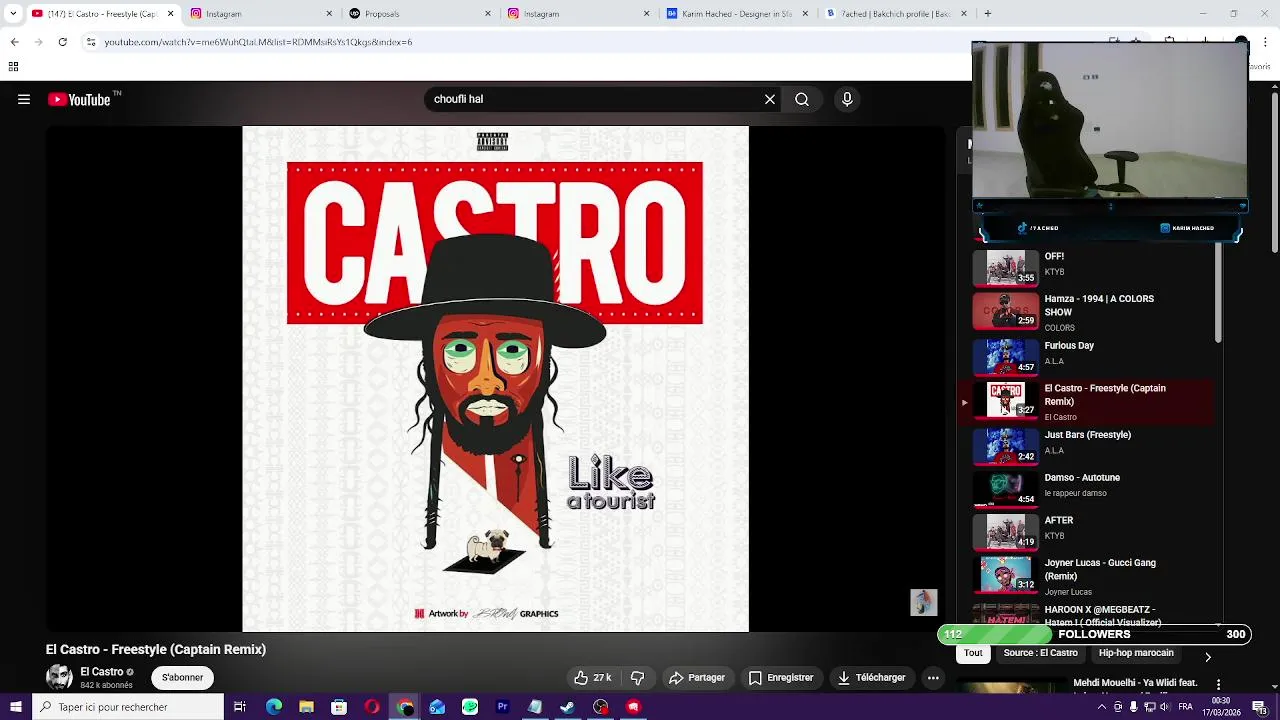
Task: Open options for the Mehdi Mouelhi video
Action: 1219,685
